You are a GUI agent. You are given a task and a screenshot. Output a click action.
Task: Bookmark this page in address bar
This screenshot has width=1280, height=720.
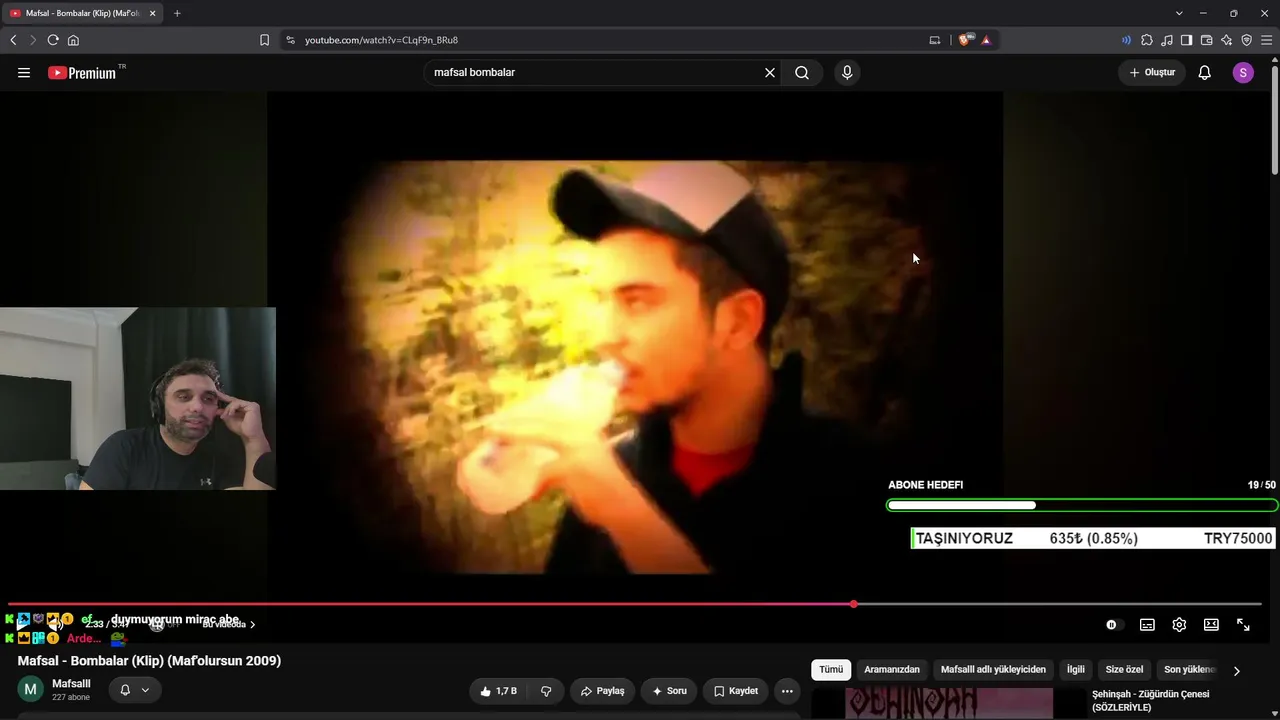[264, 40]
